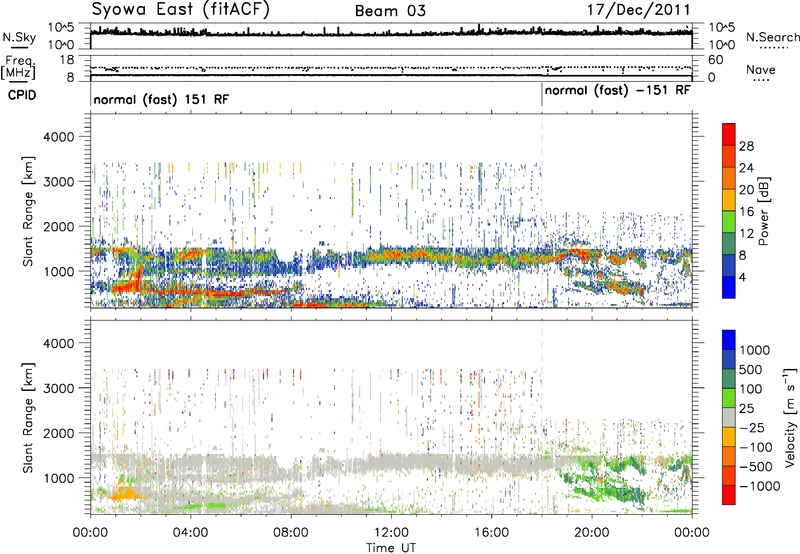The image size is (800, 554).
Task: Click the '-1000' tick on the Velocity scale
Action: [x=760, y=486]
